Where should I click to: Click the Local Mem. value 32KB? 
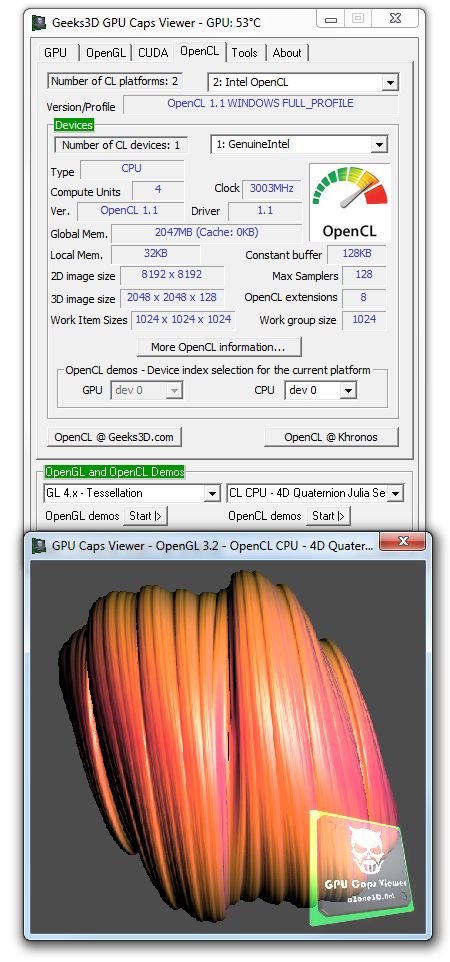156,254
